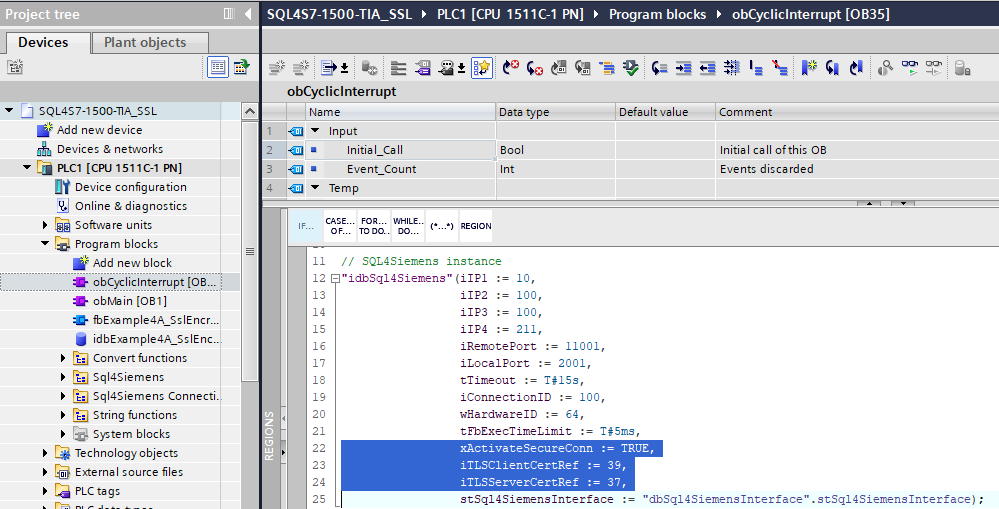Click the insert row icon in editor toolbar
999x509 pixels.
pyautogui.click(x=277, y=67)
